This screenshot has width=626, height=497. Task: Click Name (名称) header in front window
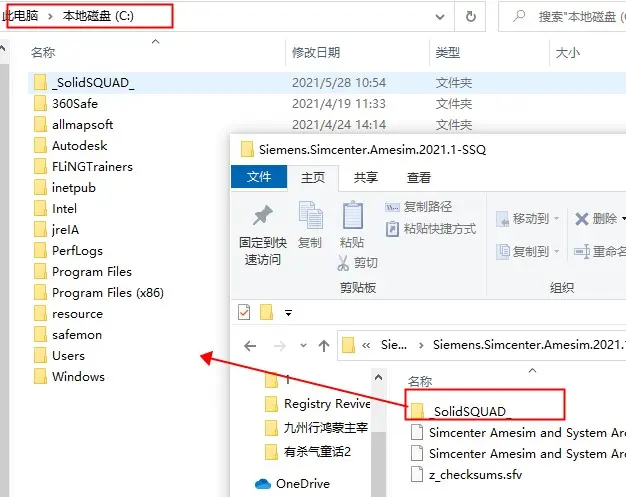click(420, 382)
